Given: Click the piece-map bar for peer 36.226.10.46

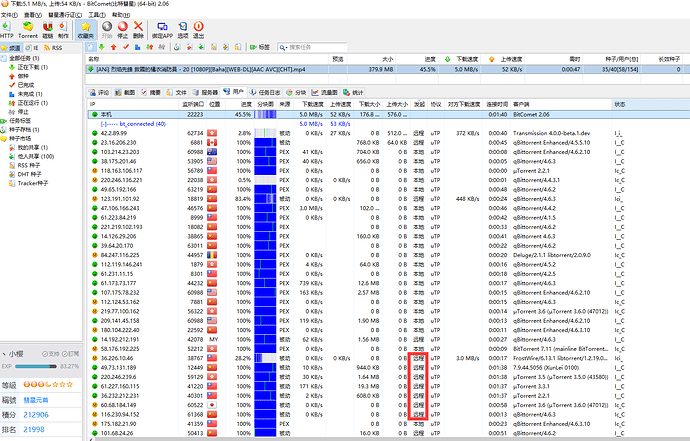Looking at the screenshot, I should point(265,358).
